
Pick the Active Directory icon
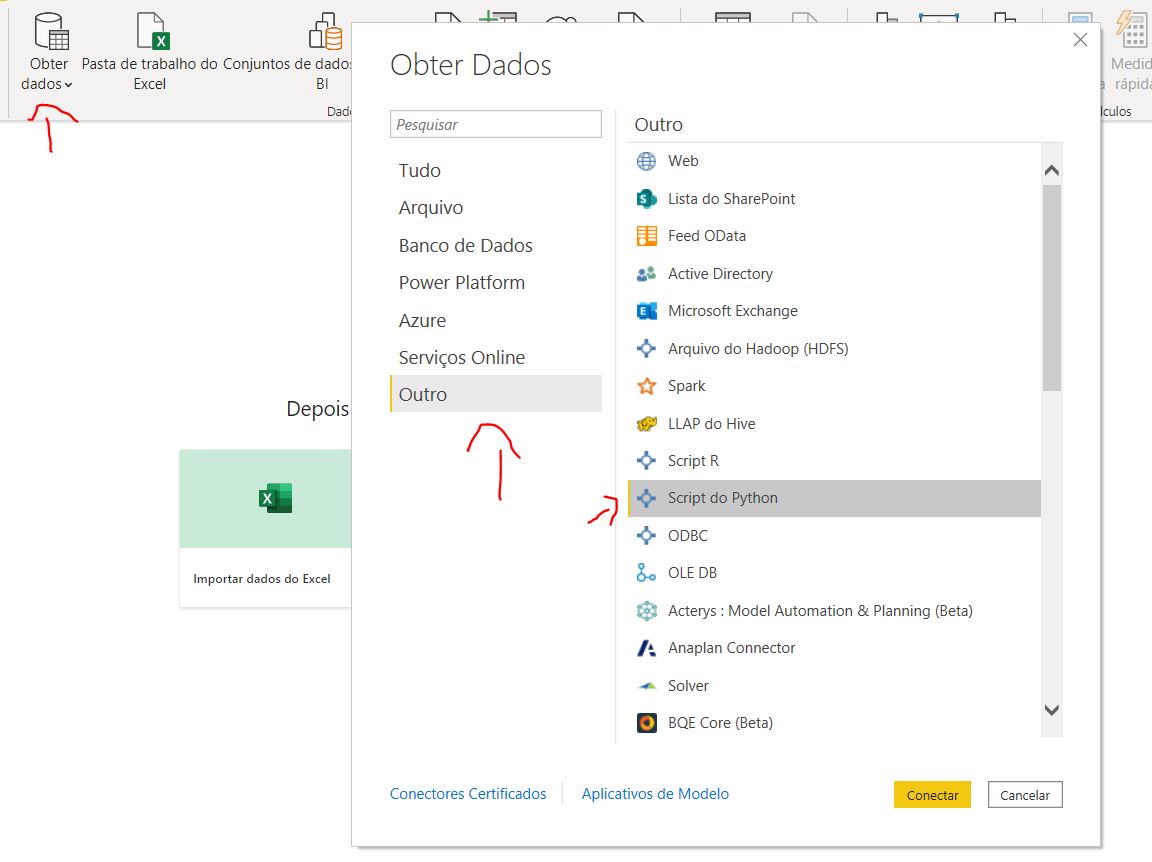click(x=647, y=274)
